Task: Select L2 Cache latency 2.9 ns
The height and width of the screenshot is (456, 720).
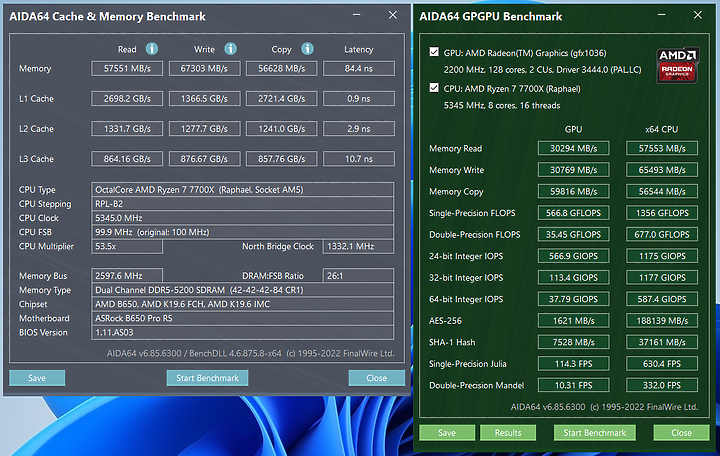Action: point(359,129)
